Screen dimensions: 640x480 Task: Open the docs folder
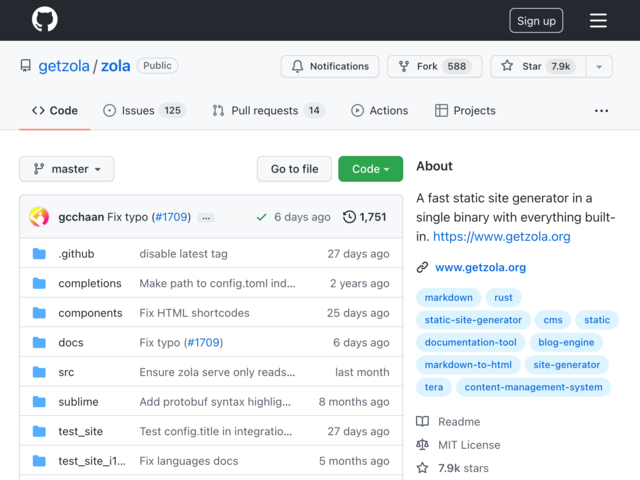(x=71, y=342)
